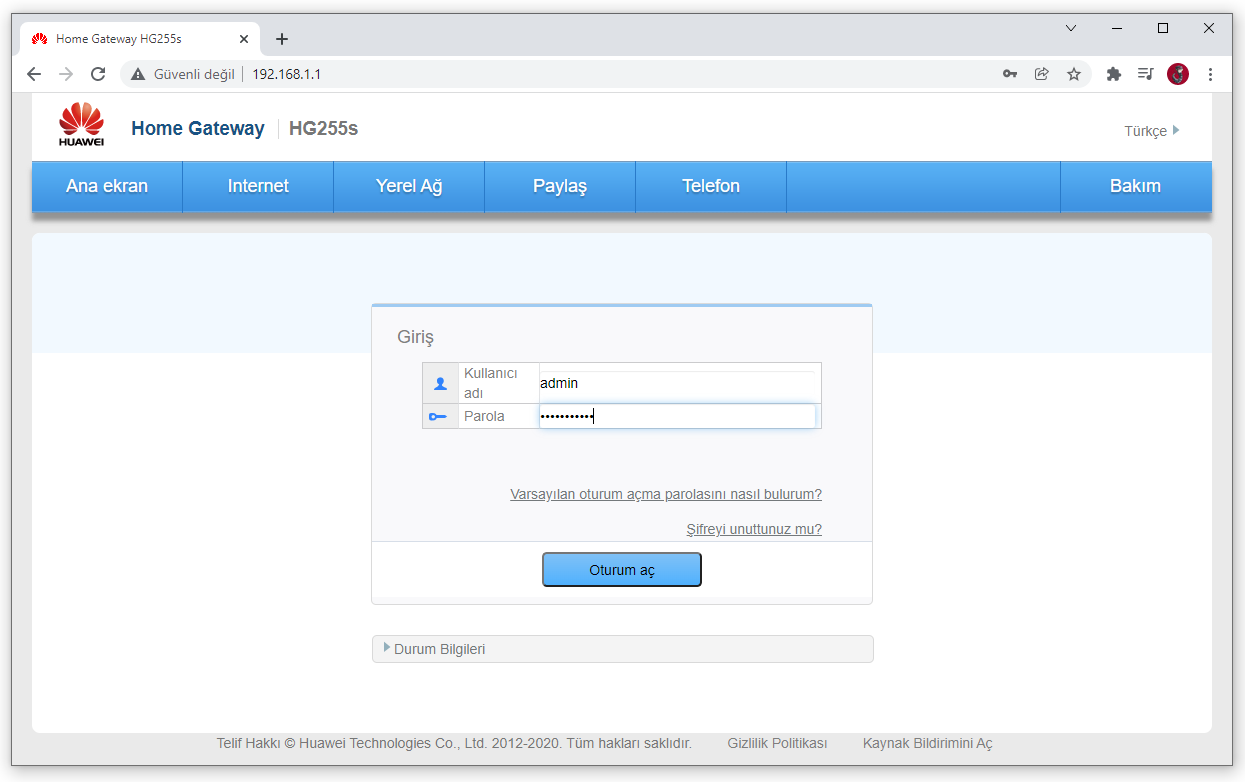Open the saved password key icon
The height and width of the screenshot is (782, 1245).
[1010, 74]
